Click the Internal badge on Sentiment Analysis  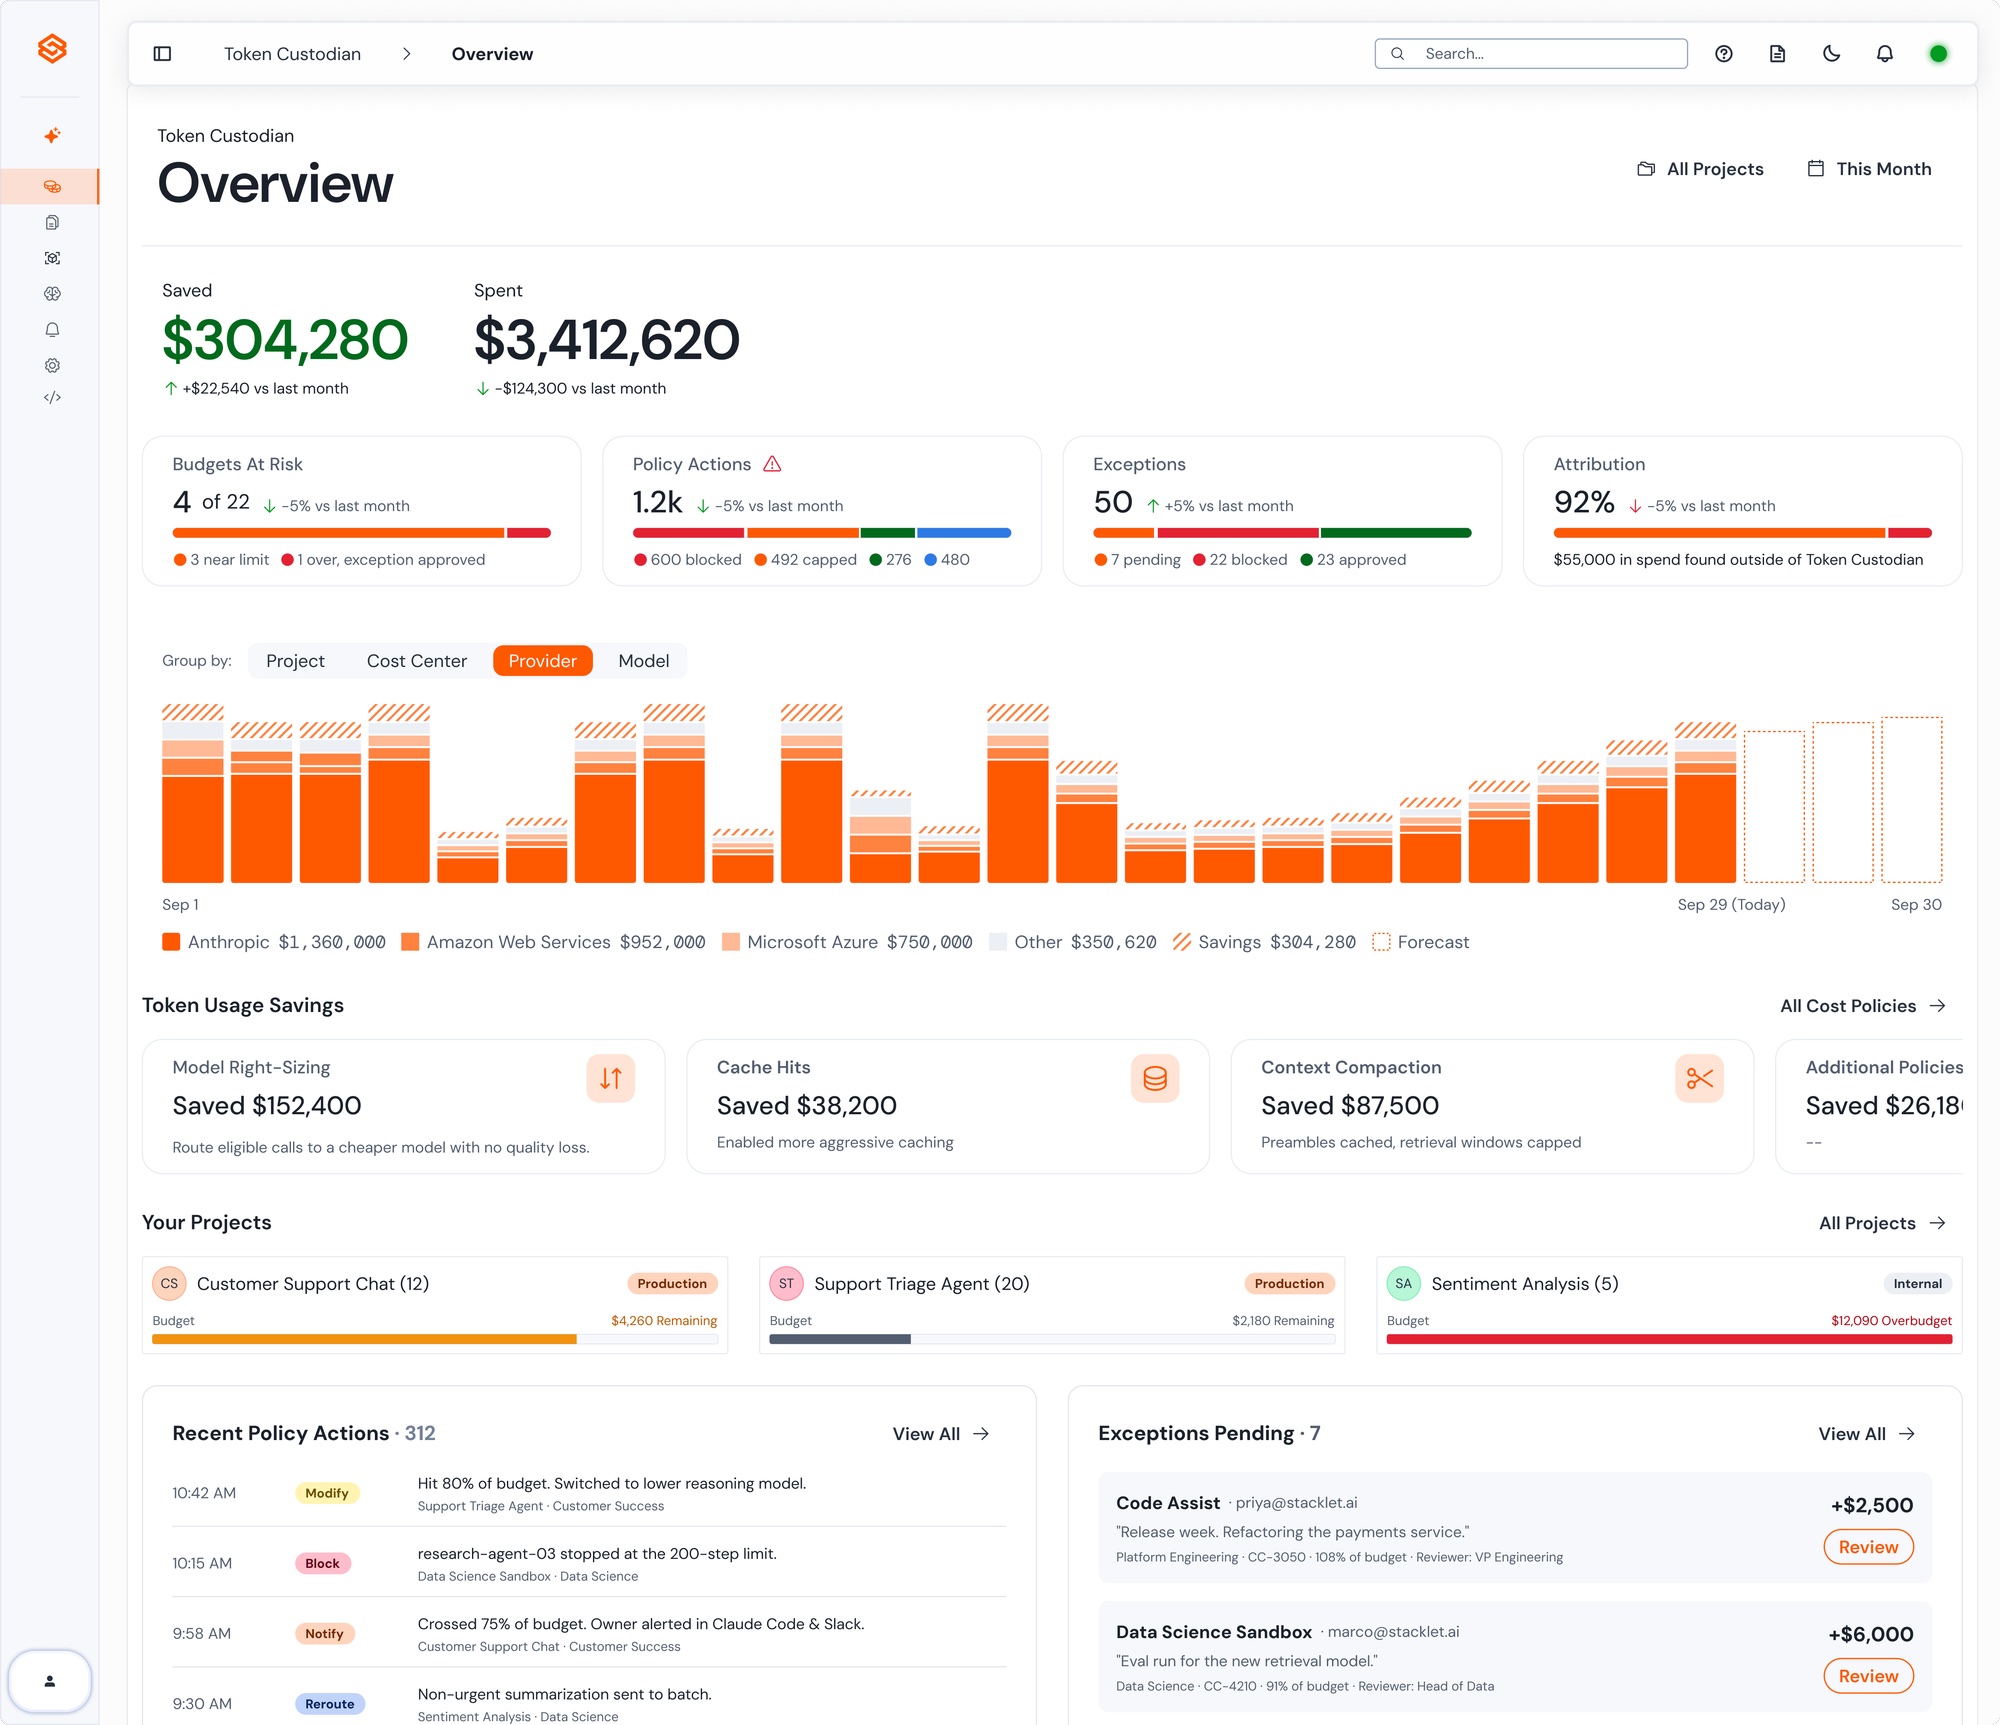pos(1917,1284)
